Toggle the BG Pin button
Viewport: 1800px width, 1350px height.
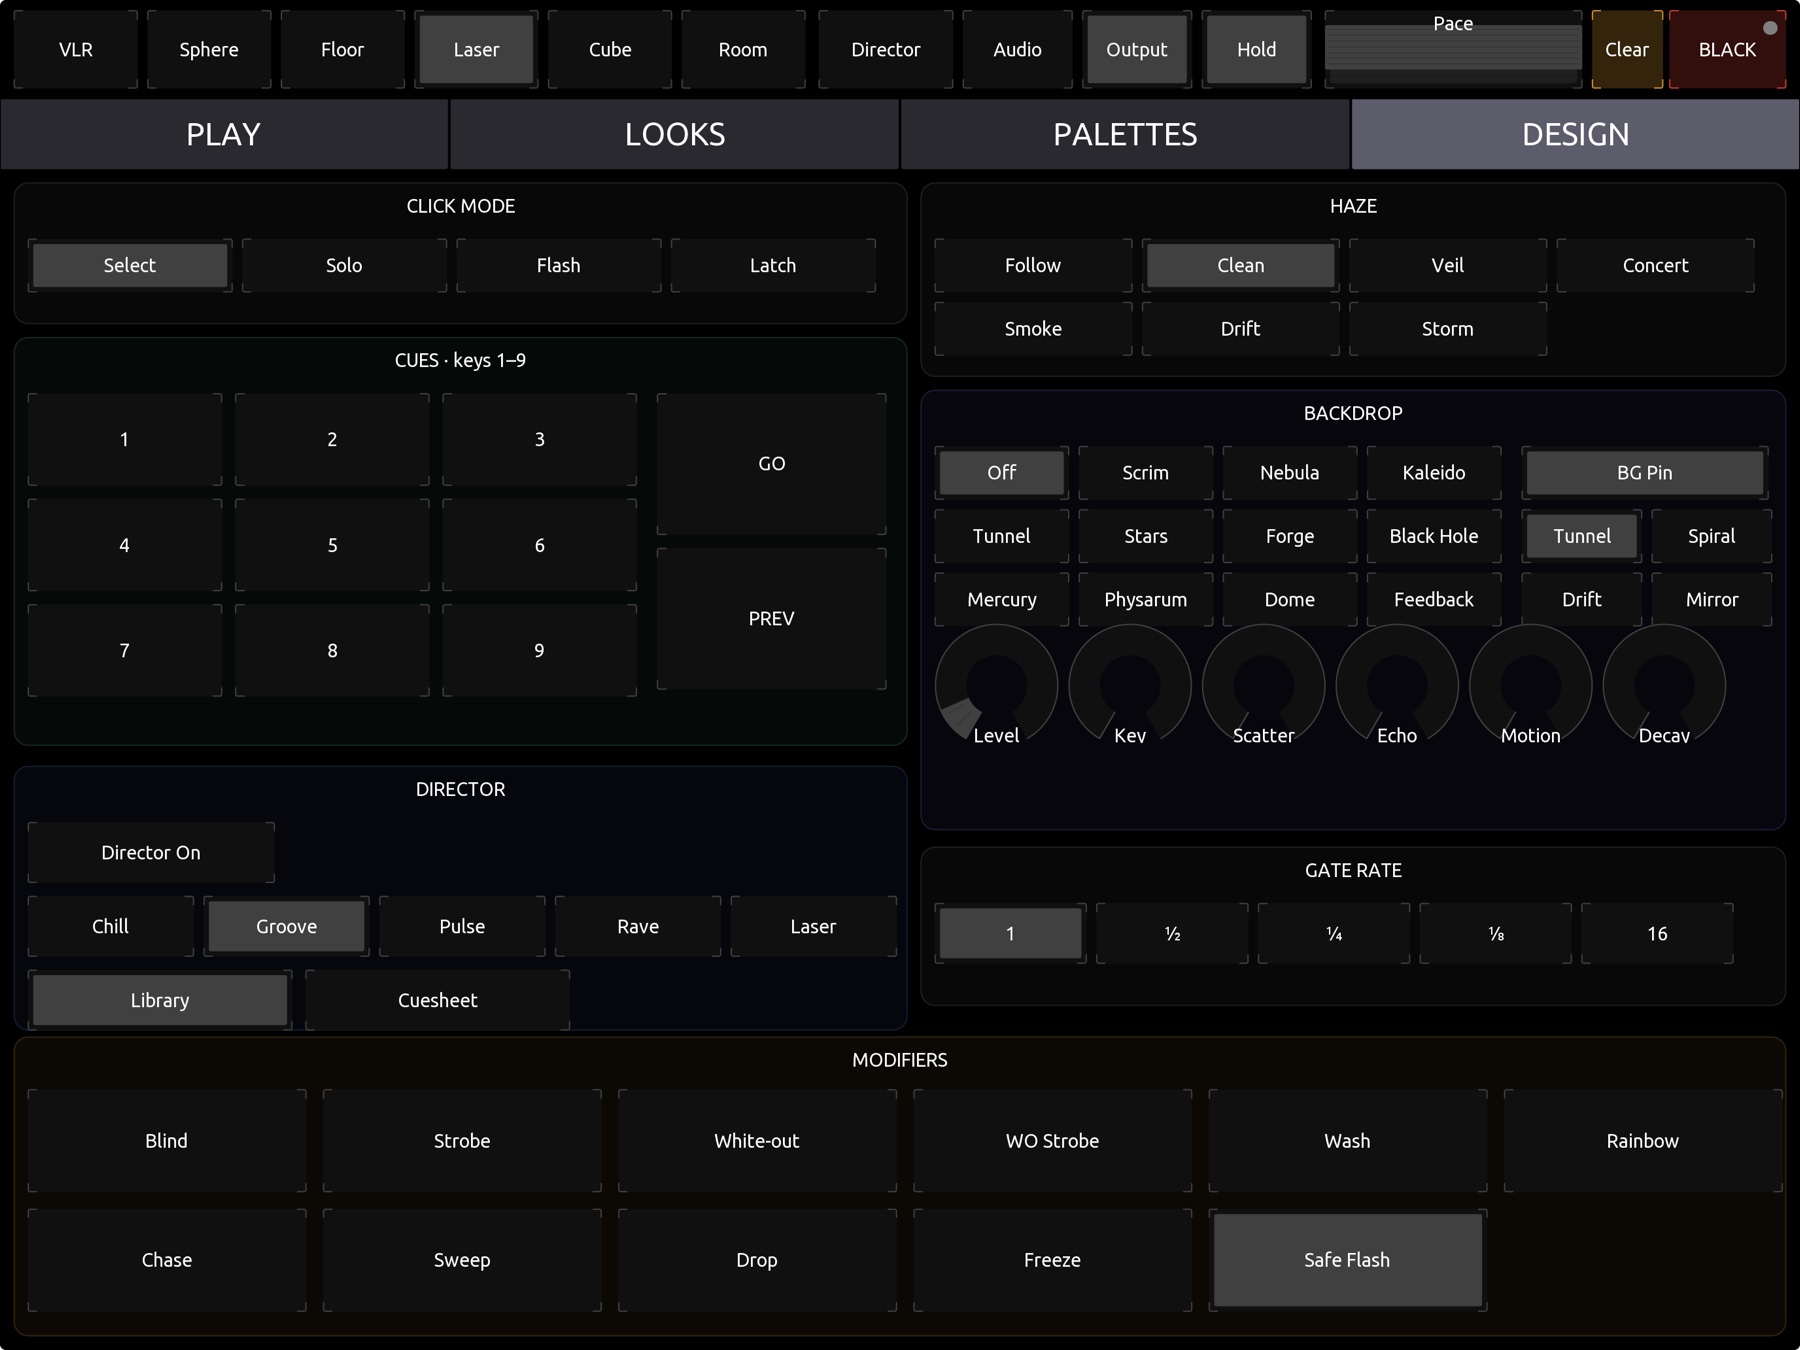click(1644, 472)
